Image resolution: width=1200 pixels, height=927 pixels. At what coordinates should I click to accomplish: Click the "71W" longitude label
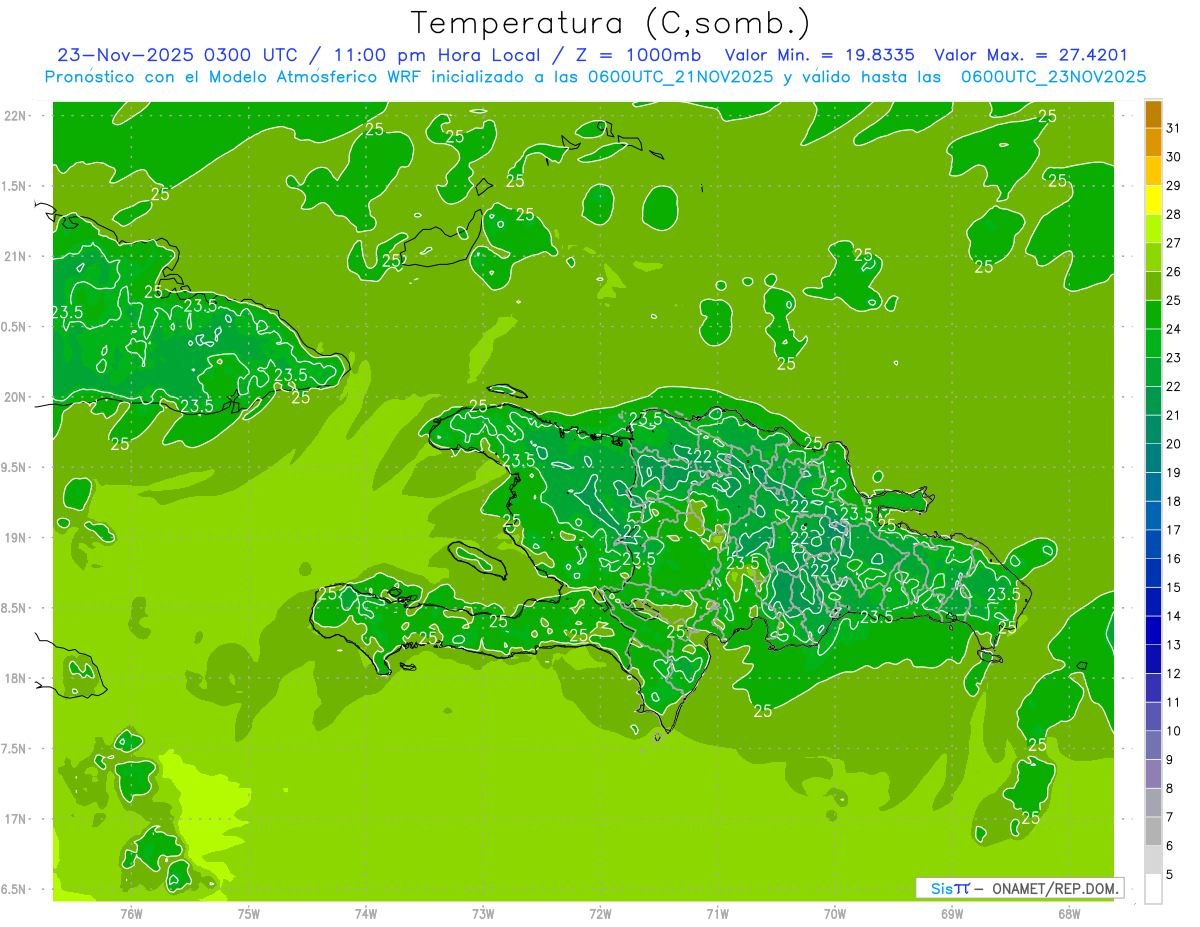tap(717, 913)
